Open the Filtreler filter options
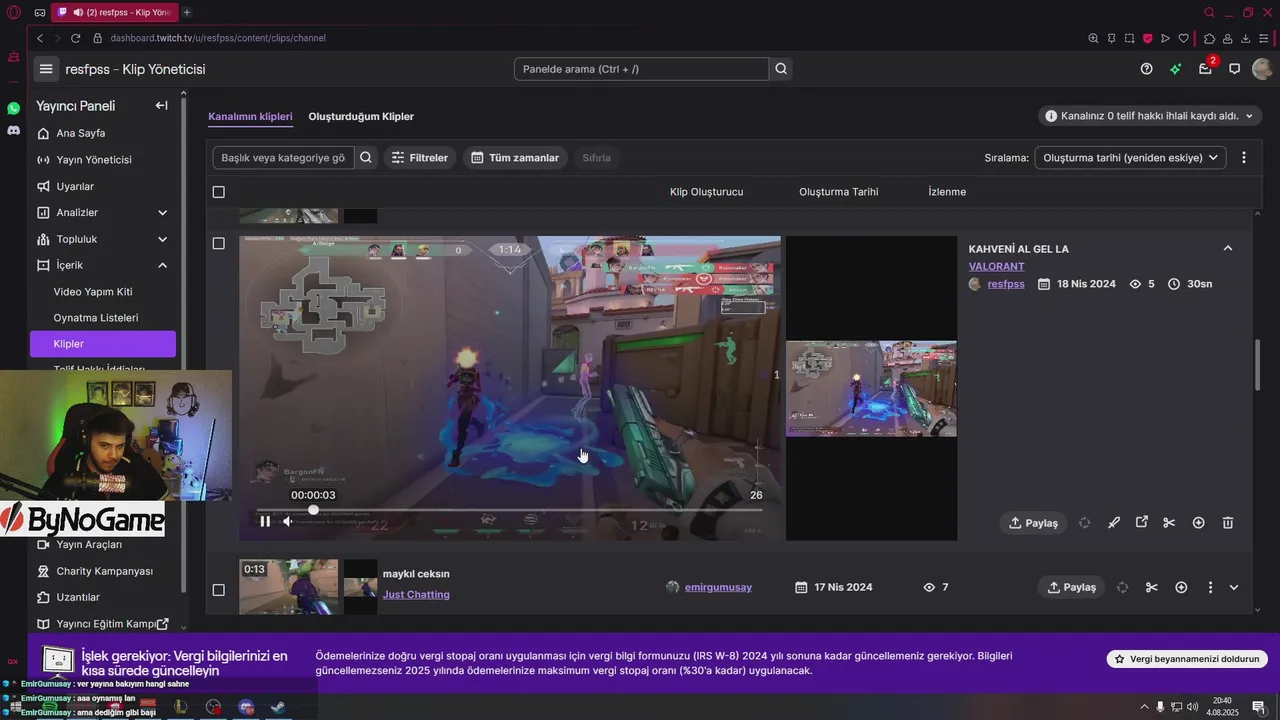 (x=419, y=157)
